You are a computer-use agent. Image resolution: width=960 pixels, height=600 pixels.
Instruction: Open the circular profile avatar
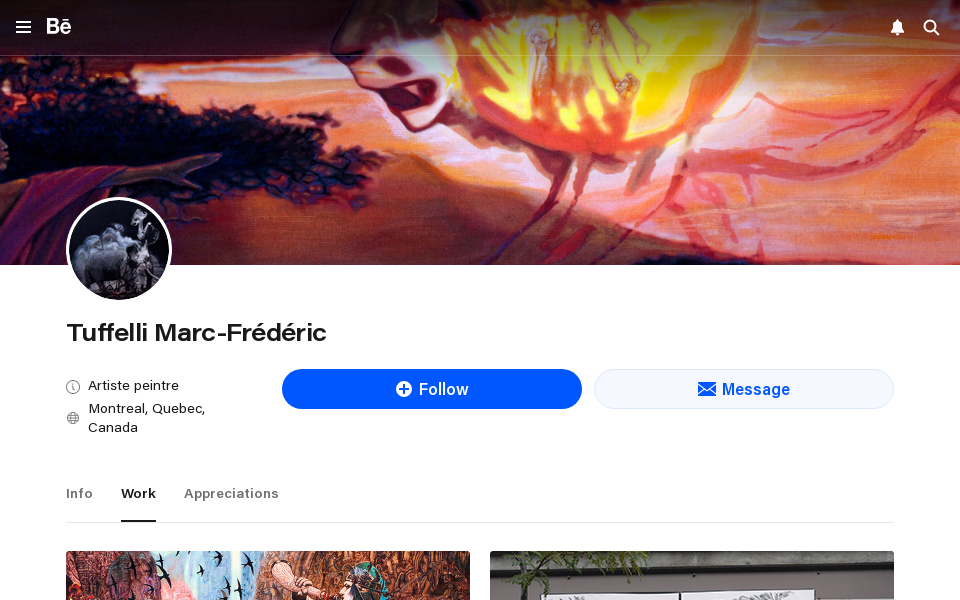pyautogui.click(x=119, y=249)
